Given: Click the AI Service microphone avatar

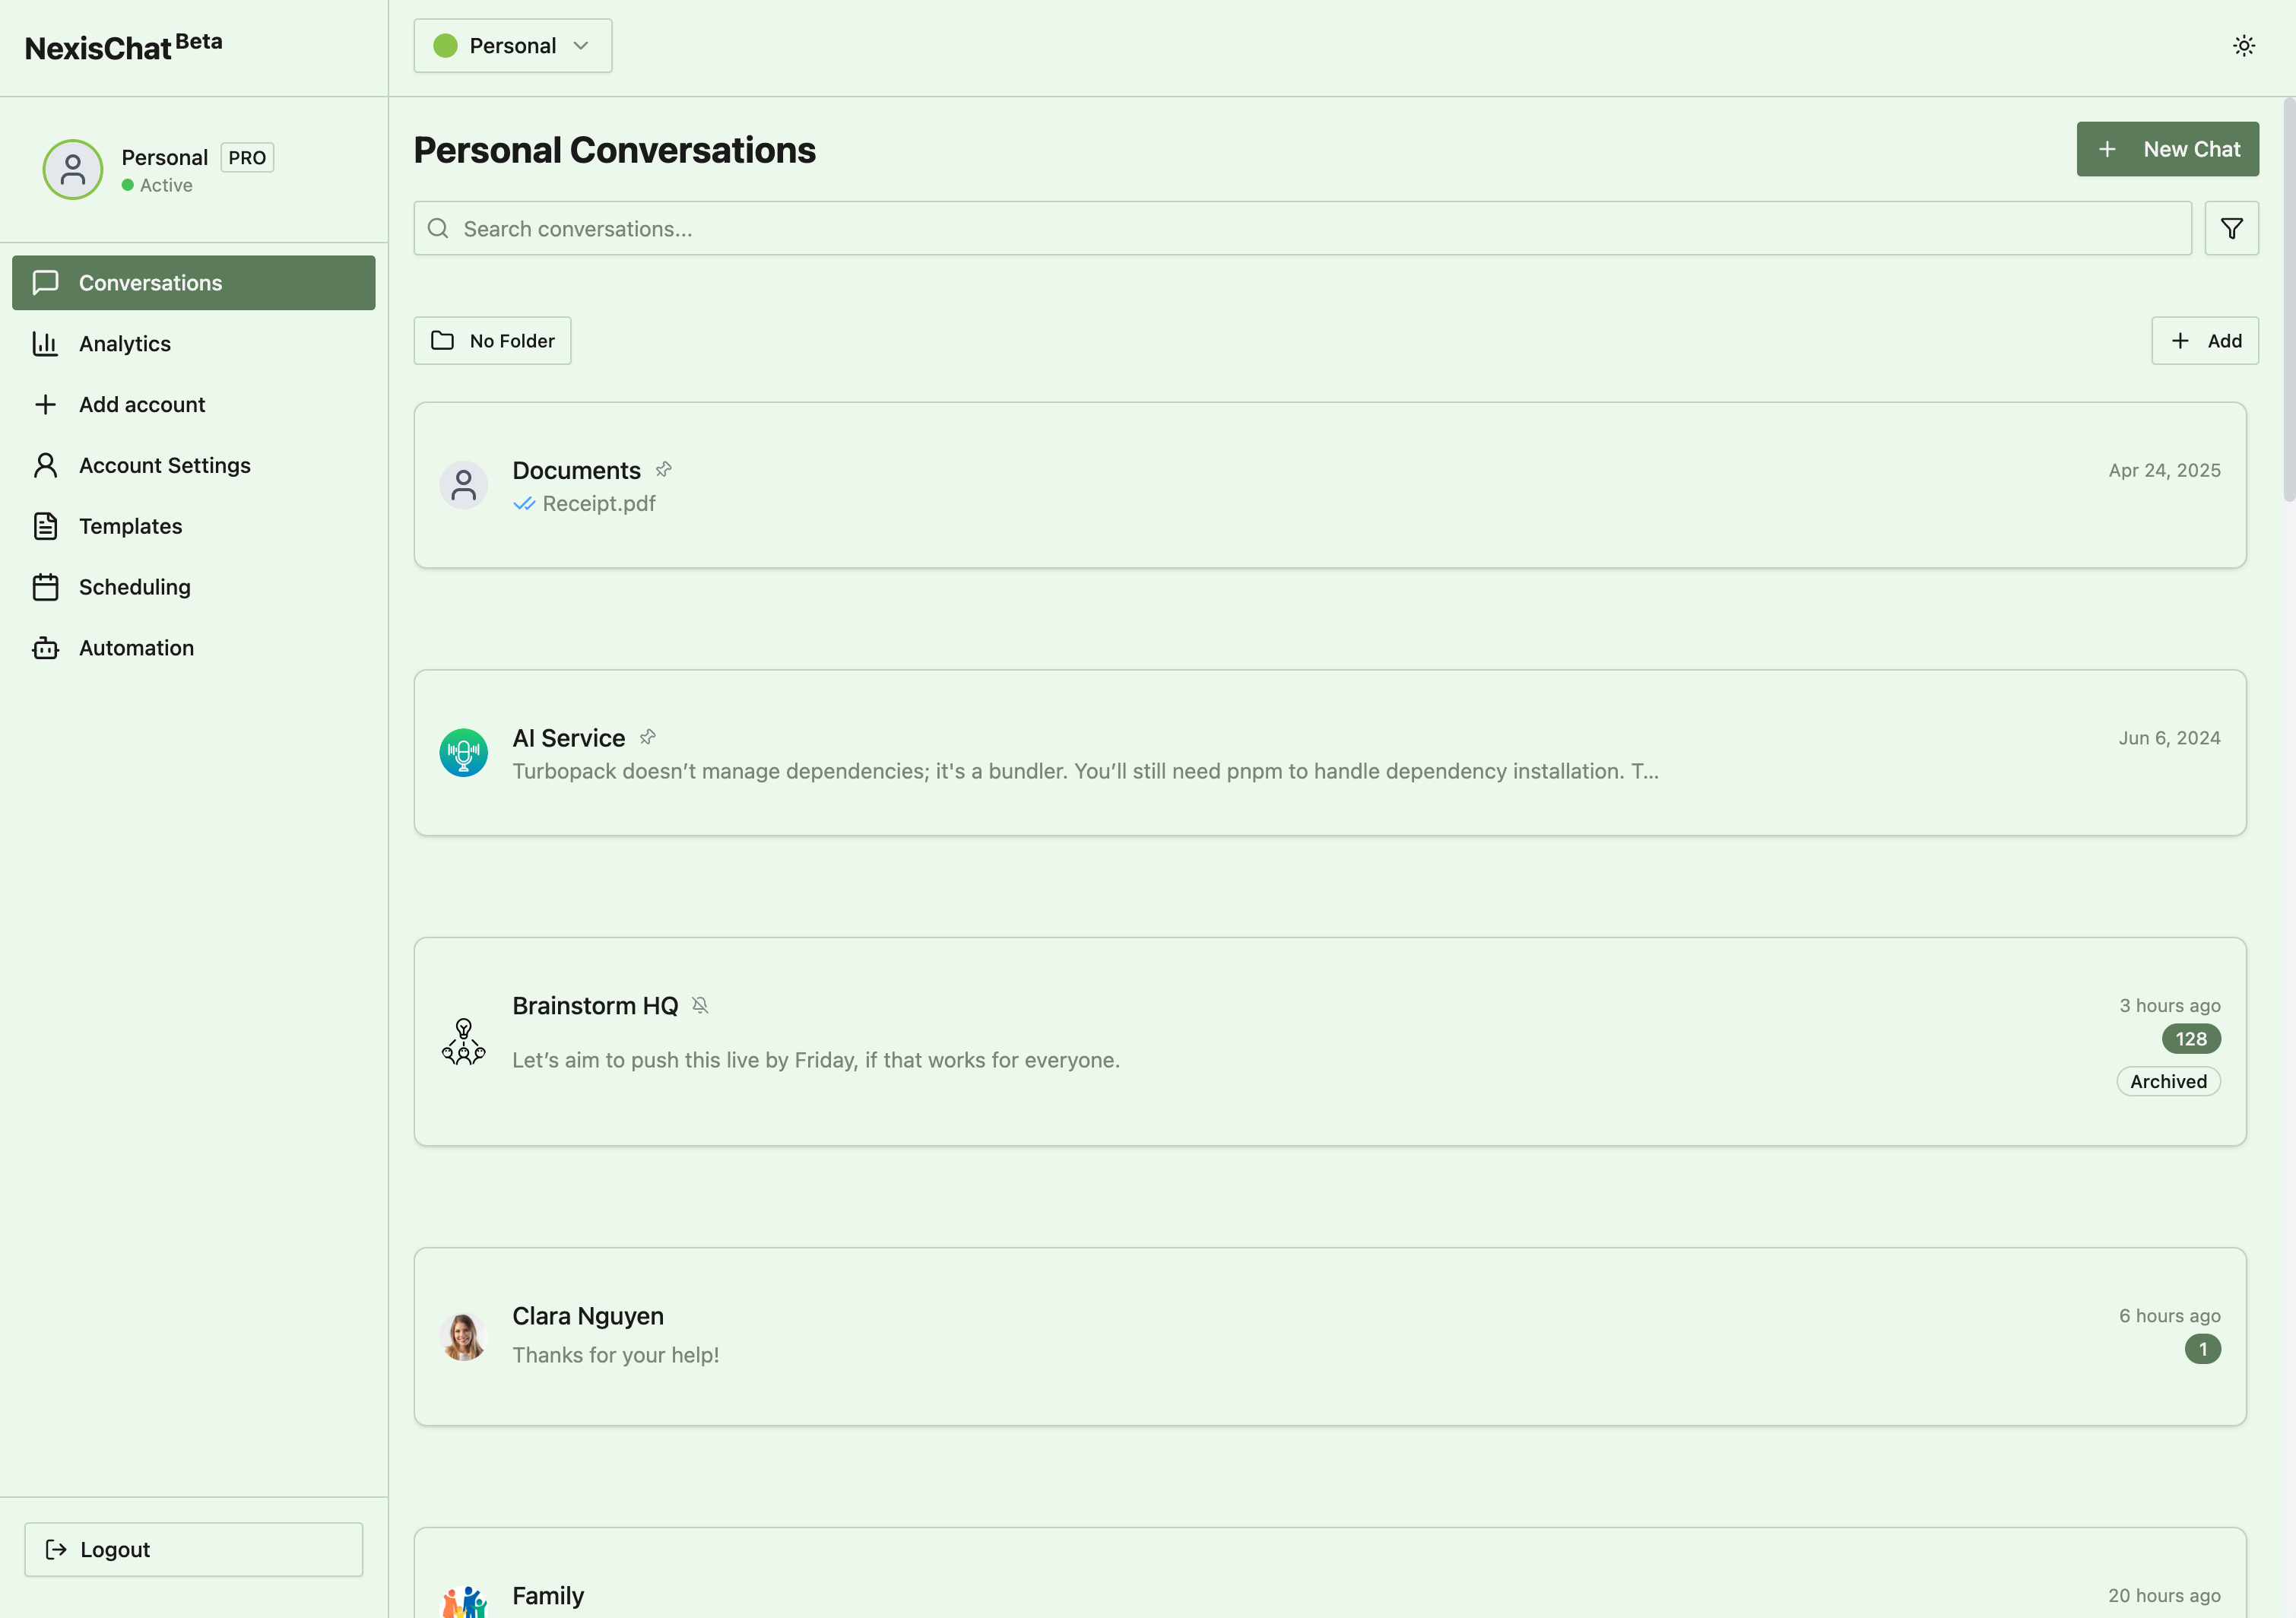Looking at the screenshot, I should pos(463,752).
